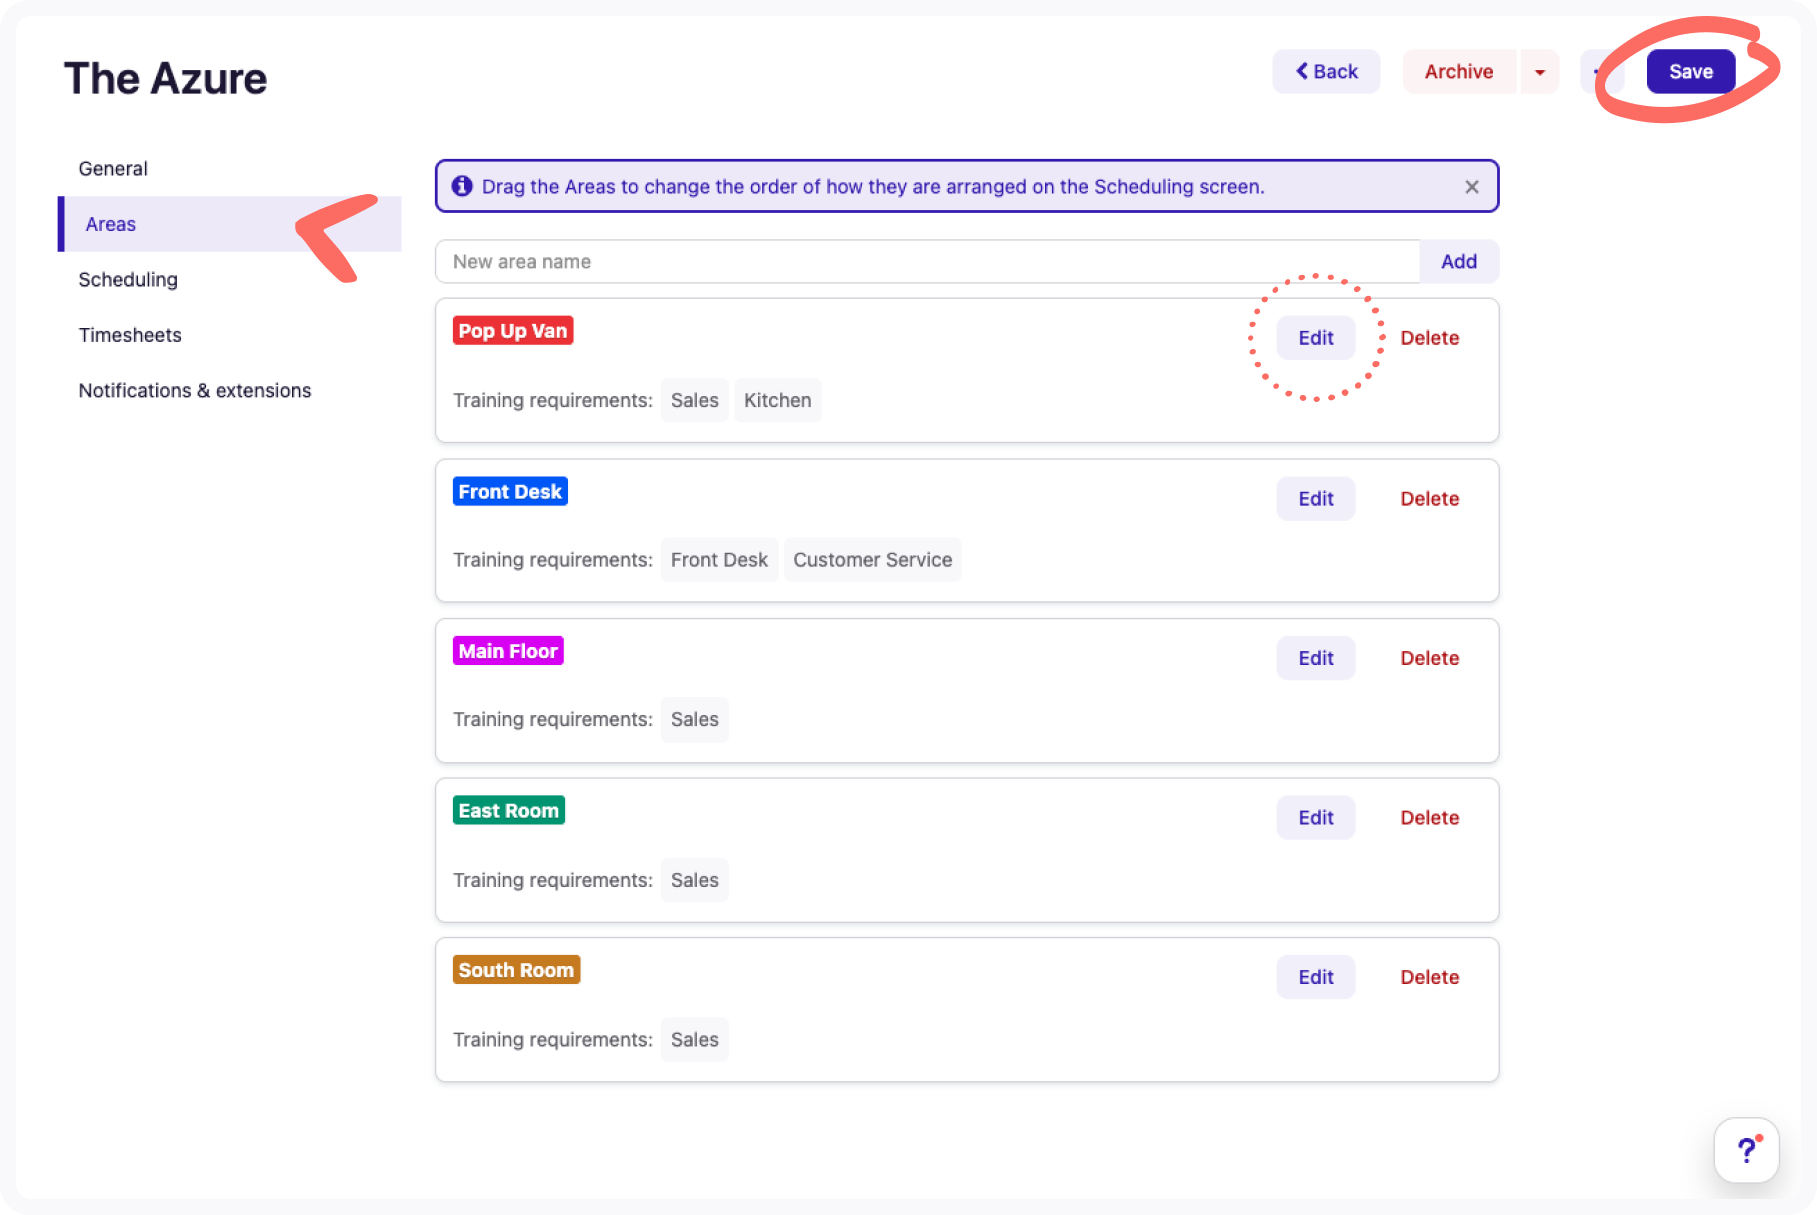
Task: Click the Customer Service requirement tag
Action: (x=872, y=560)
